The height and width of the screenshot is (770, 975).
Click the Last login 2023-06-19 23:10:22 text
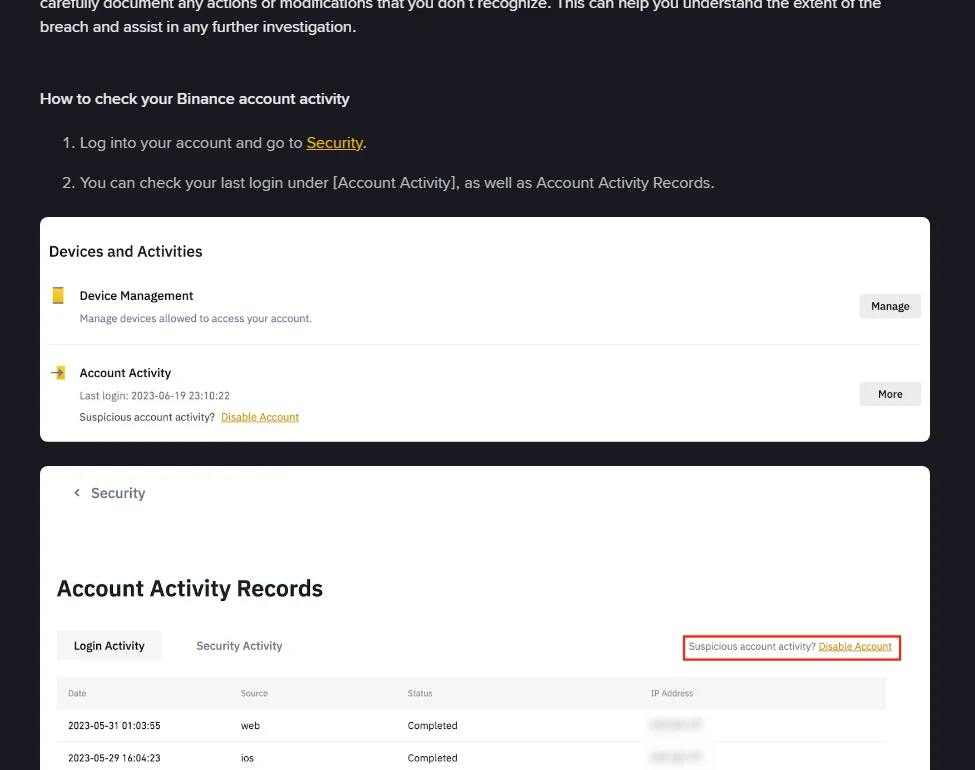[x=154, y=396]
